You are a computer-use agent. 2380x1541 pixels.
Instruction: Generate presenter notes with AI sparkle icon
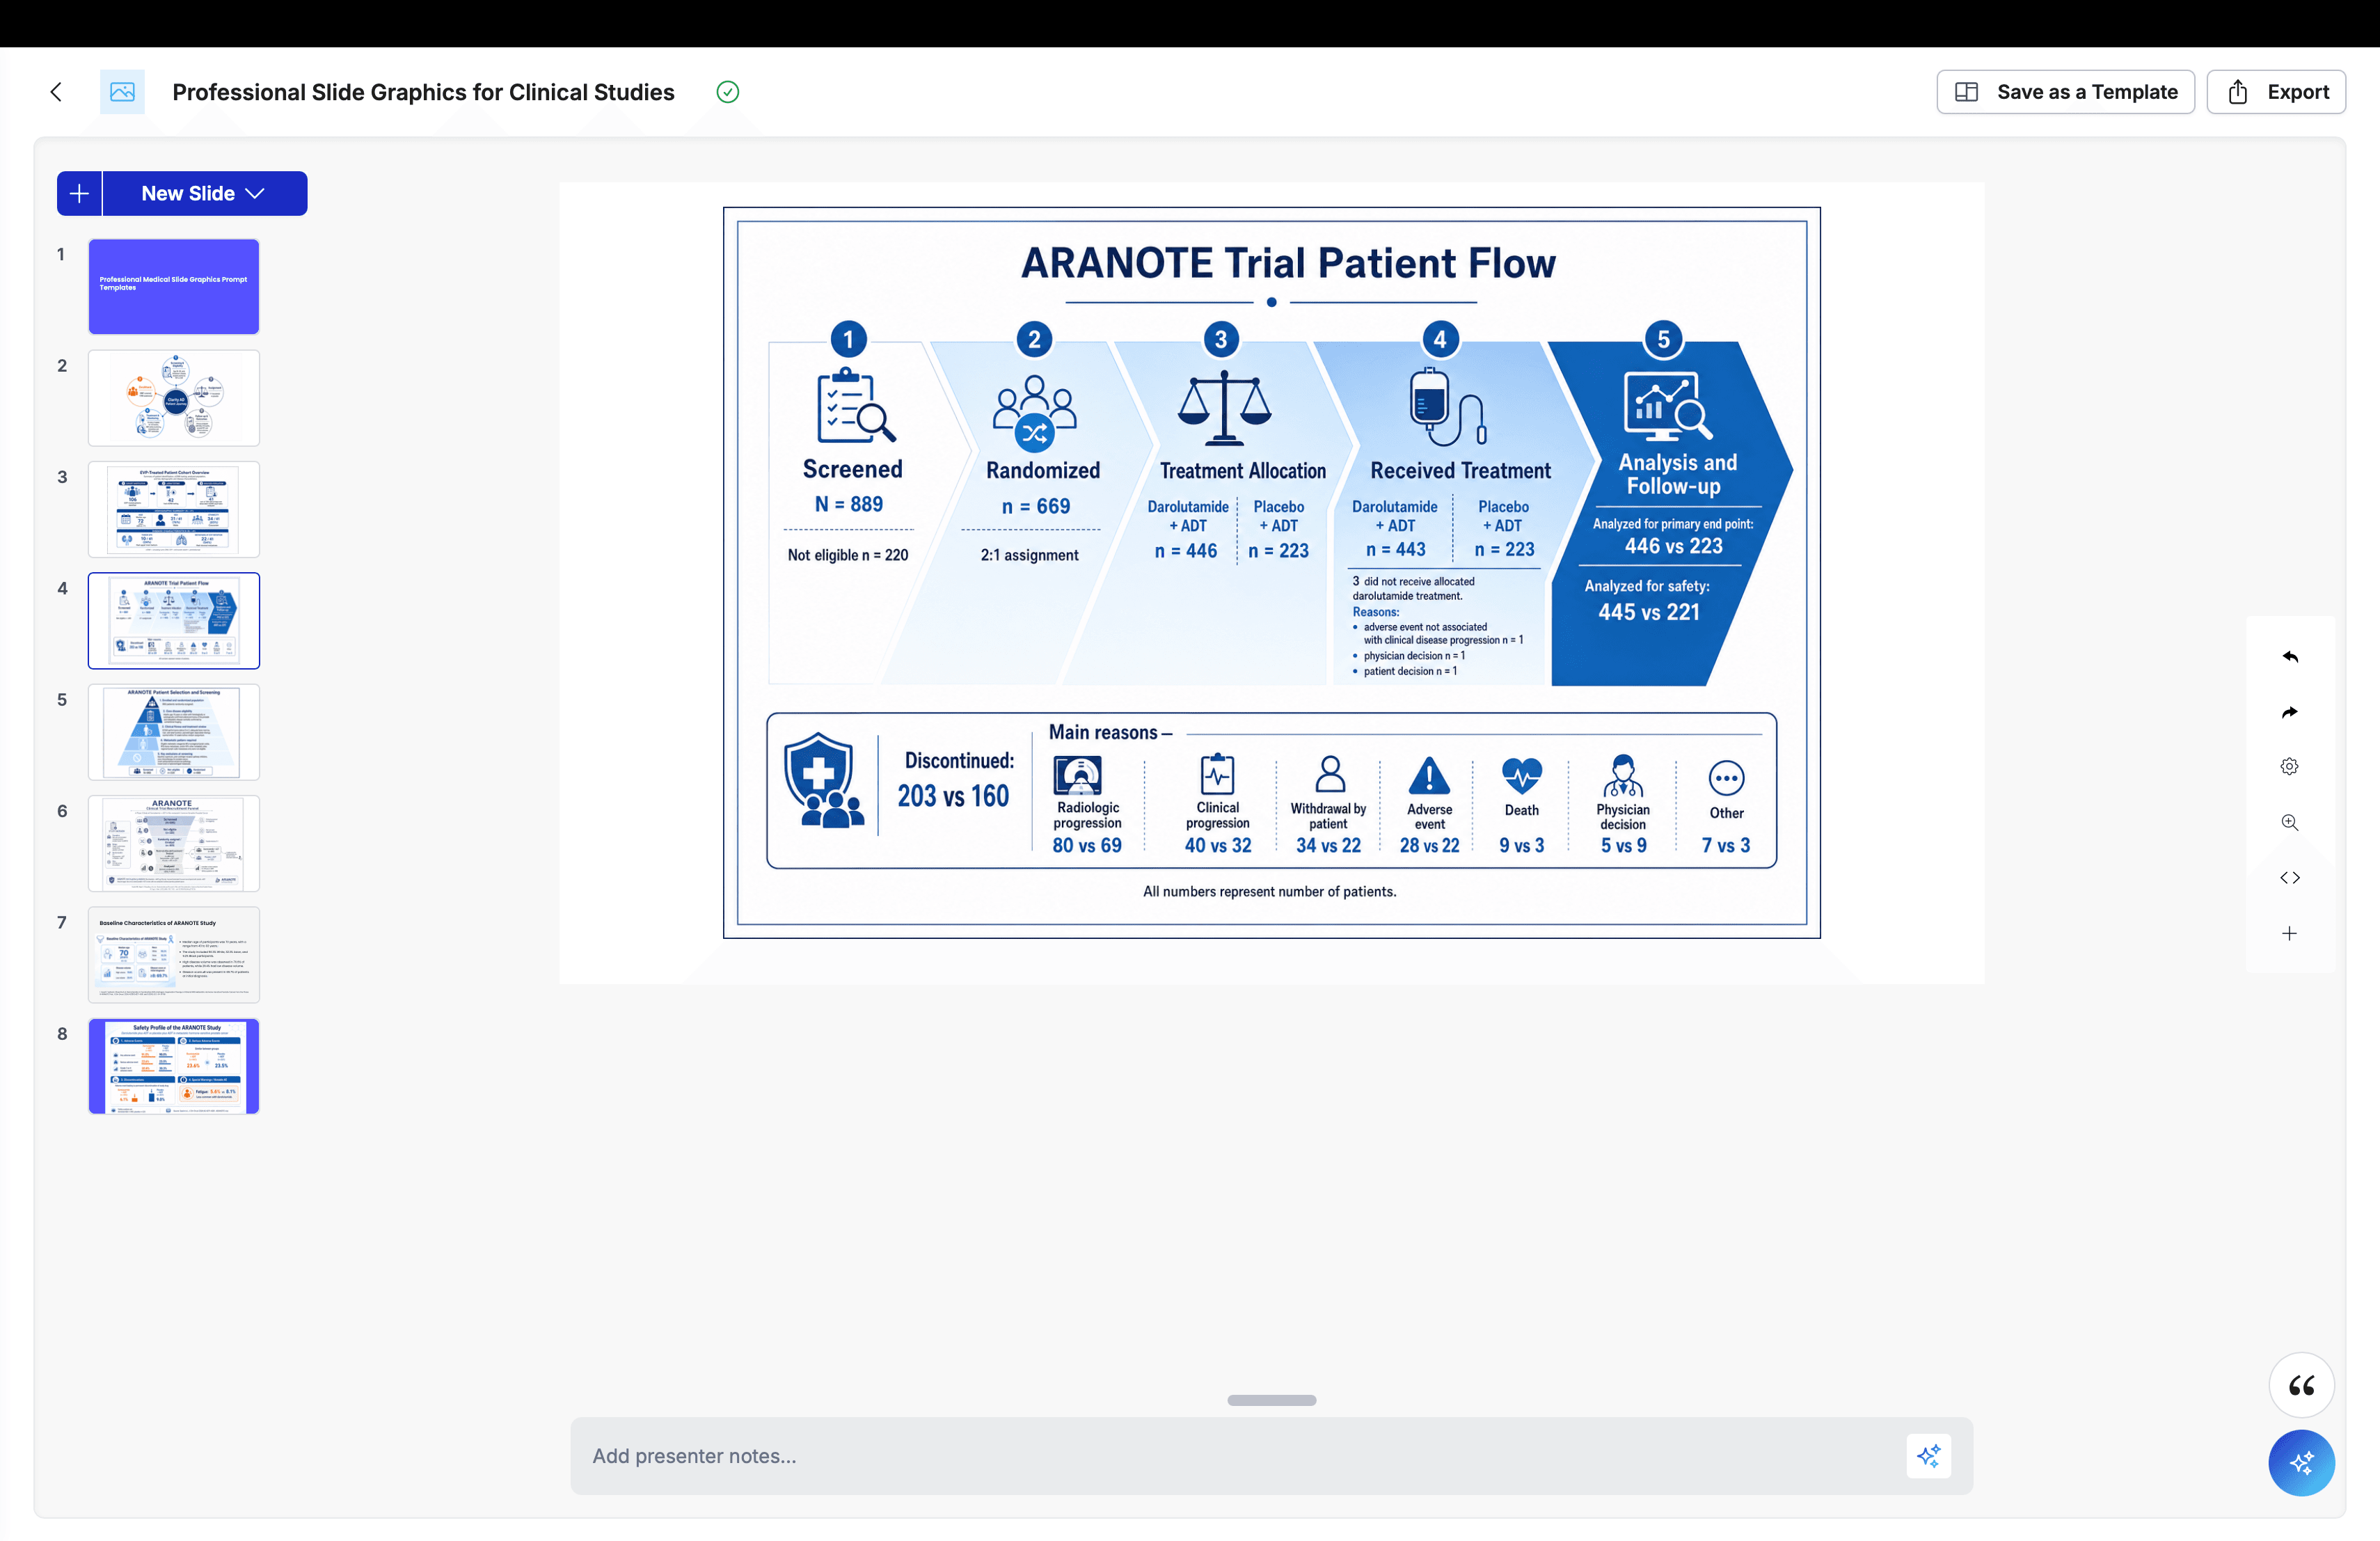[x=1929, y=1455]
